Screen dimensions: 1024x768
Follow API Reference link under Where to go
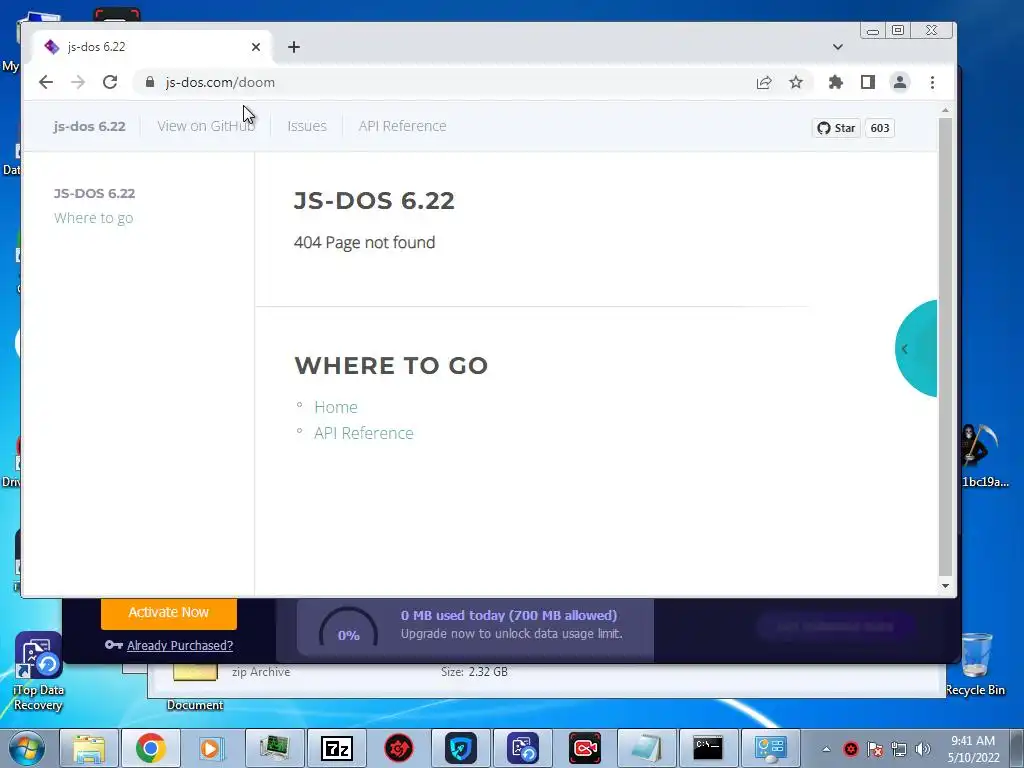364,433
